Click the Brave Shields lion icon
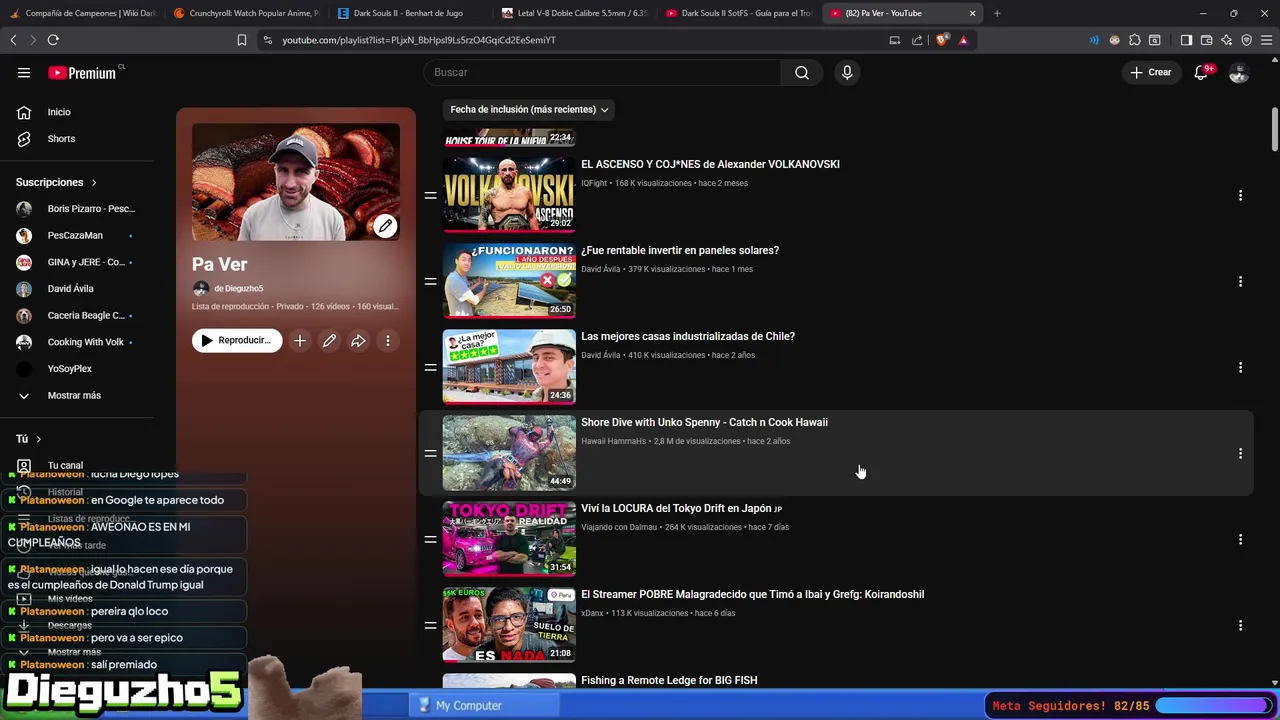Viewport: 1280px width, 720px height. [x=942, y=40]
